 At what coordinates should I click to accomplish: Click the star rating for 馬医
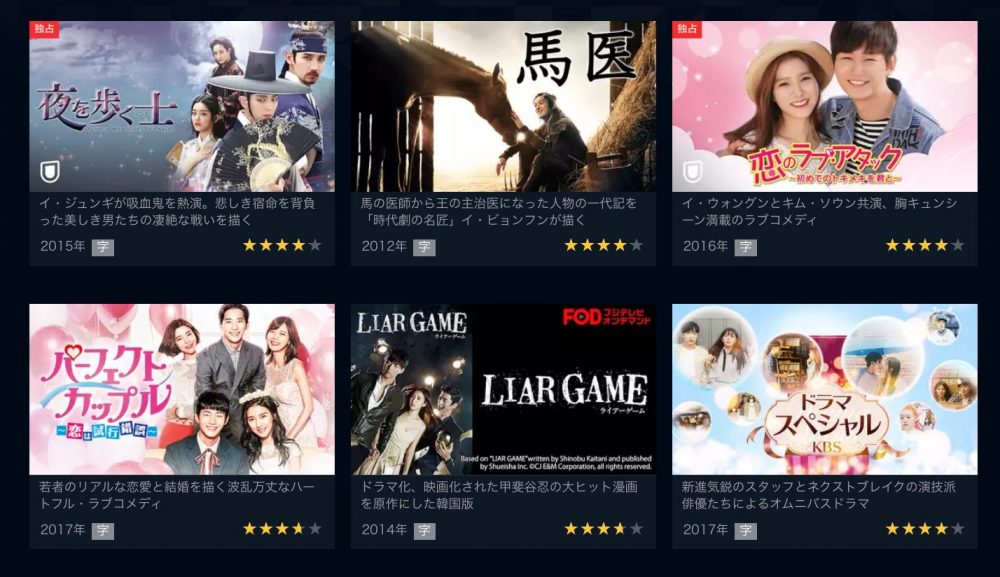pos(603,245)
